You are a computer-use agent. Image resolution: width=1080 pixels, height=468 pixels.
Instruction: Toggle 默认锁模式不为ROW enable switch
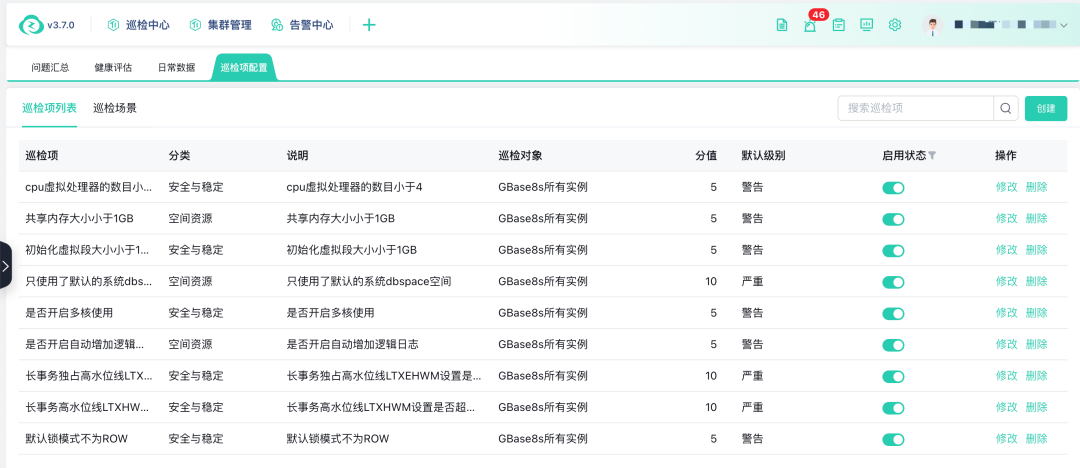click(x=893, y=439)
